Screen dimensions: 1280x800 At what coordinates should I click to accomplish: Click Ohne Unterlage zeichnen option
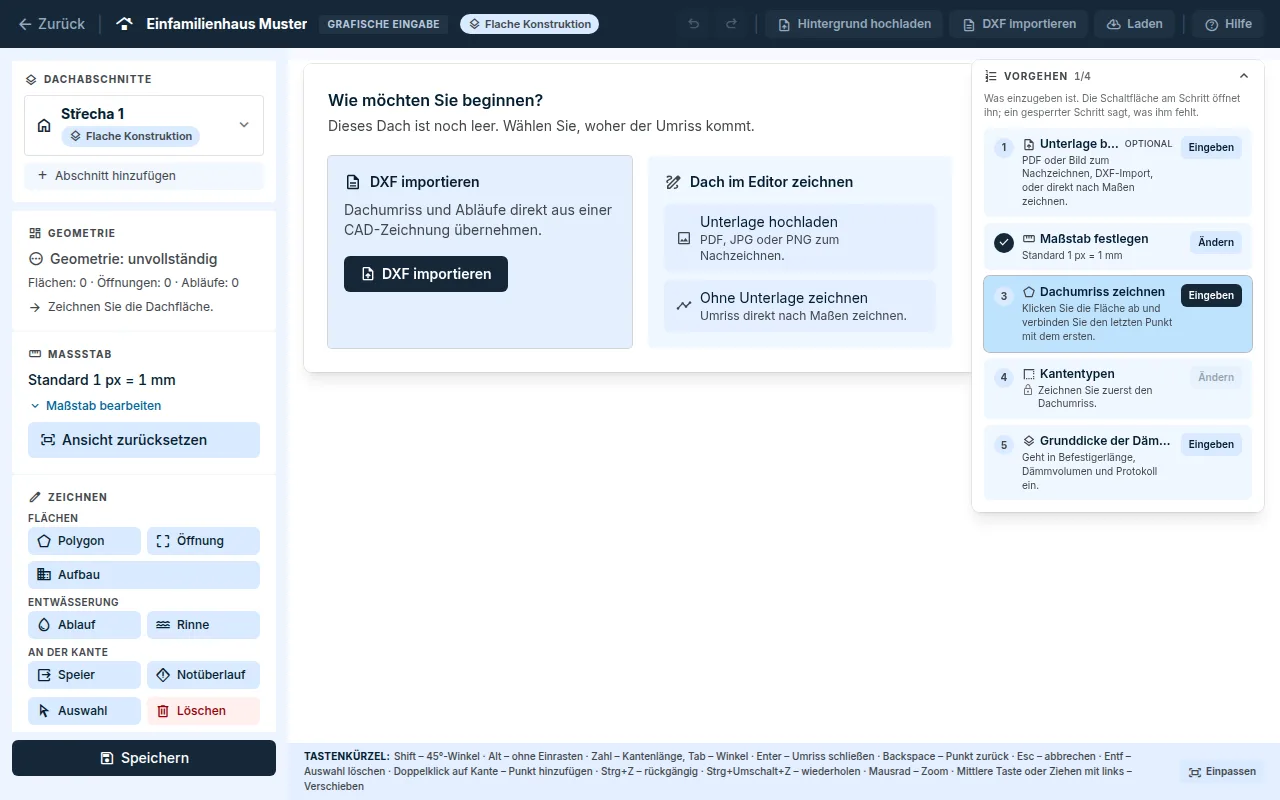800,306
